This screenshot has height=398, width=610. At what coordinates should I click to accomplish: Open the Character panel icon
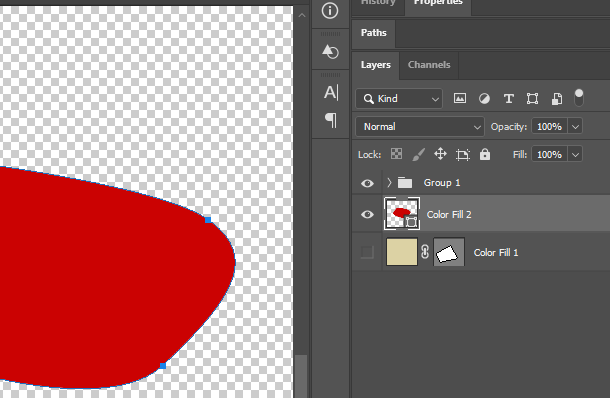pyautogui.click(x=331, y=93)
